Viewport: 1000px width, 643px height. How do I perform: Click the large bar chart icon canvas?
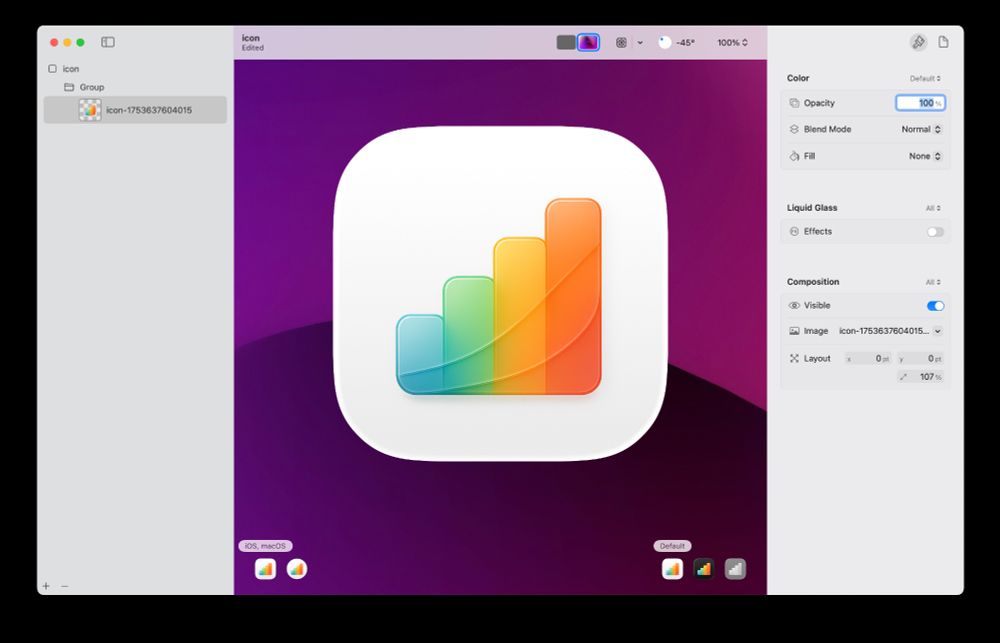[x=500, y=293]
